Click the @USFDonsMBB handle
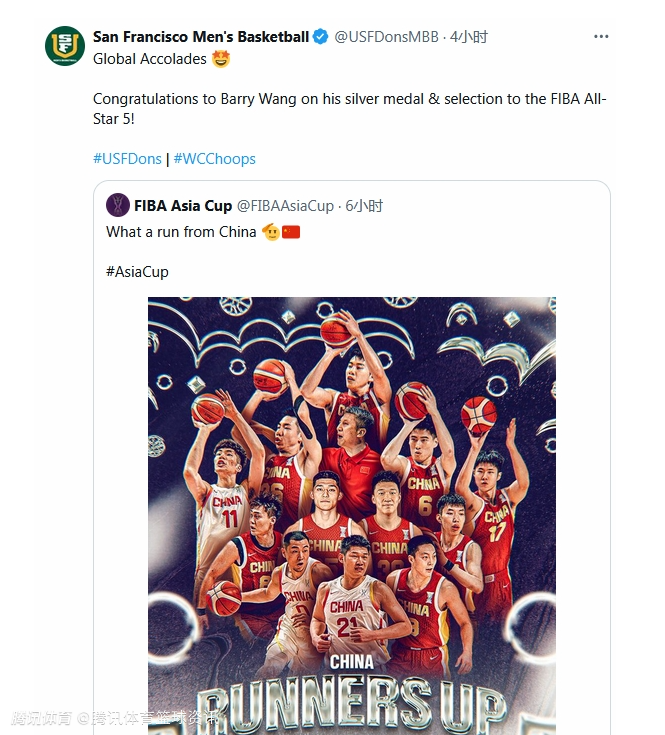665x735 pixels. click(x=387, y=37)
